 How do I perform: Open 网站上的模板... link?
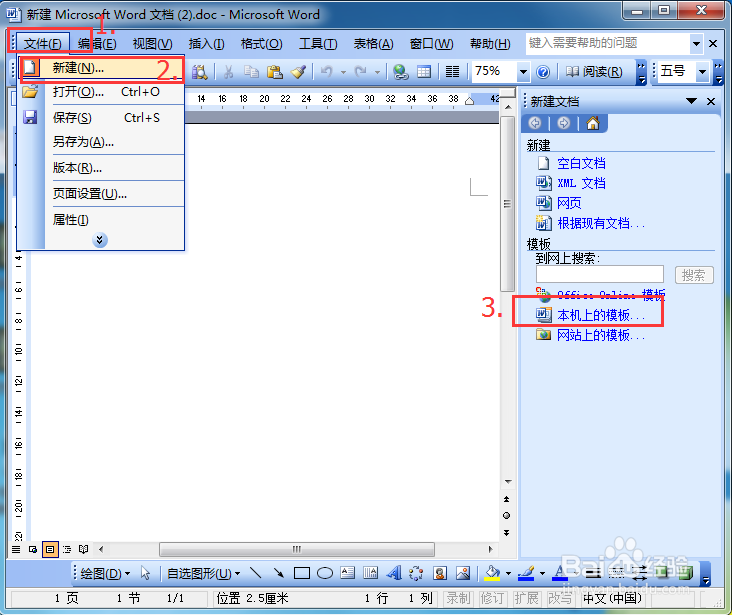pos(600,335)
